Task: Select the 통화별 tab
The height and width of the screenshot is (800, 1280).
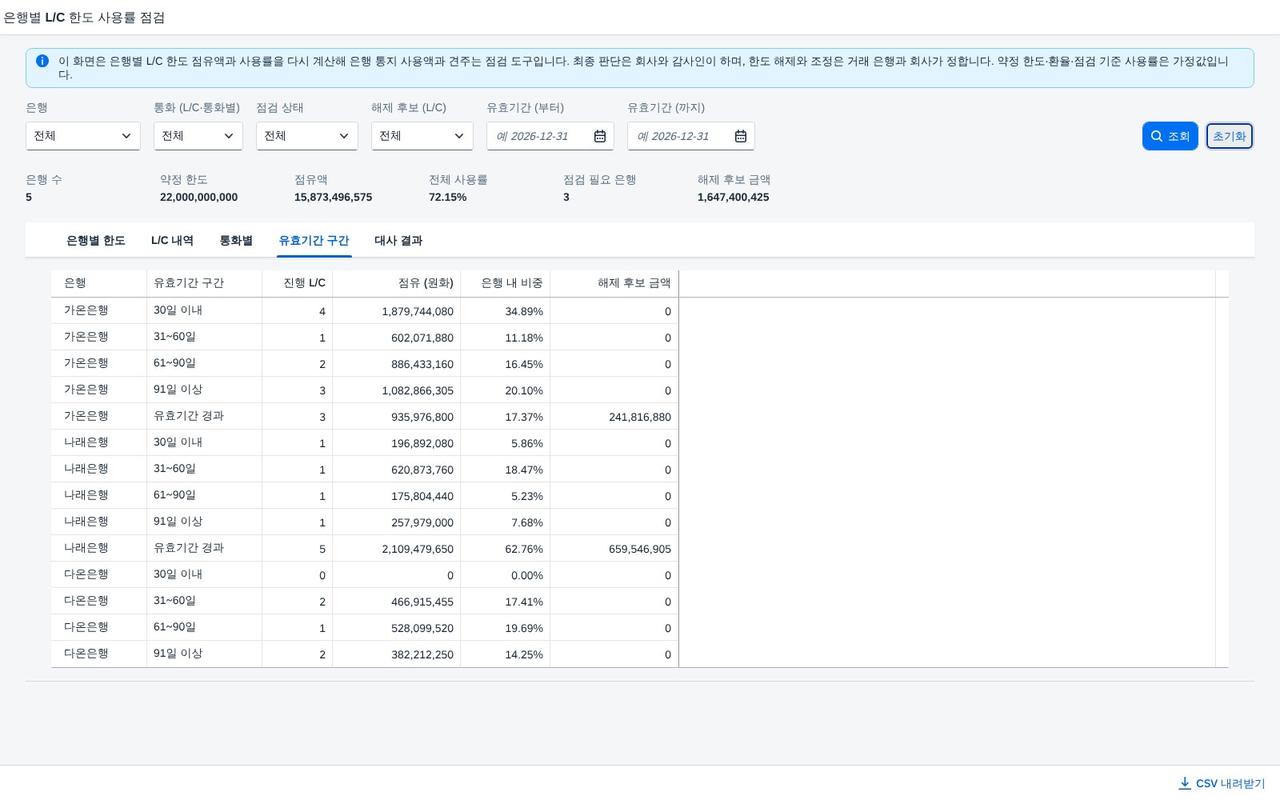Action: click(x=236, y=240)
